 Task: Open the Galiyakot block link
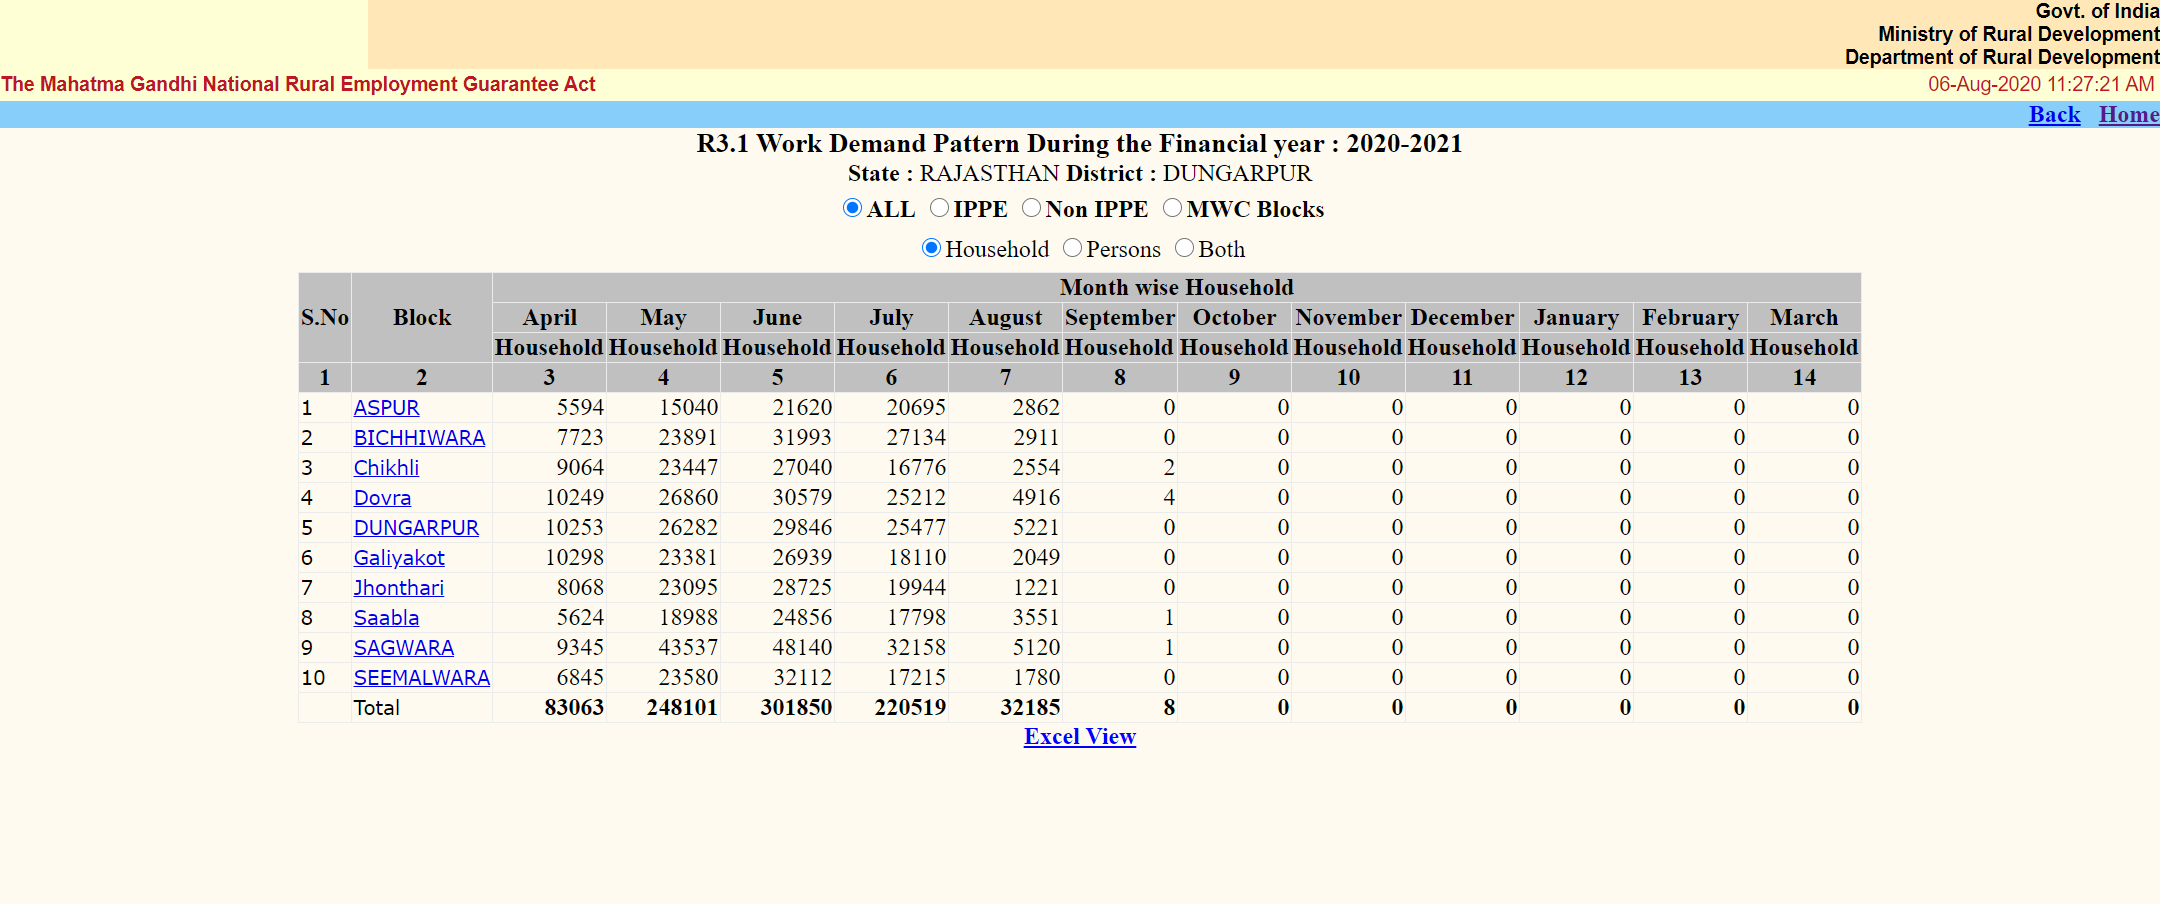click(x=399, y=558)
